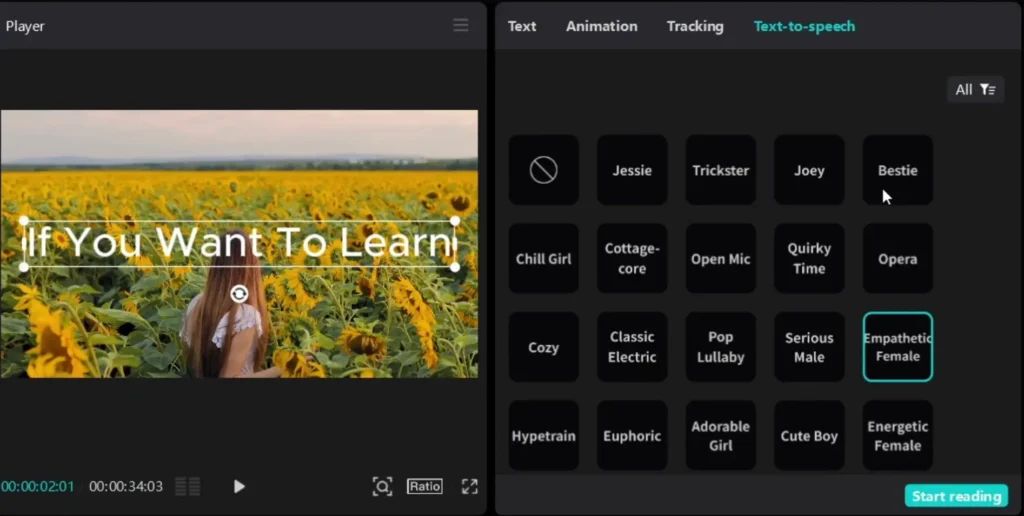
Task: Click the total duration 00:00:34:03
Action: 126,486
